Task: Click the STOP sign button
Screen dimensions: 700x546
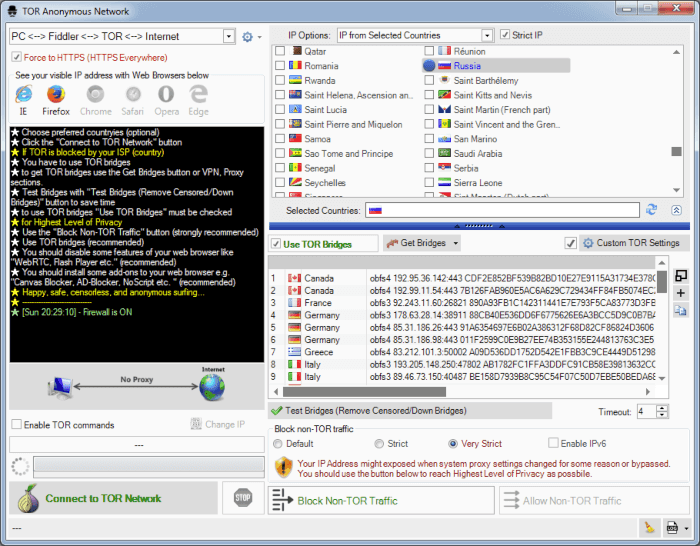Action: [x=243, y=497]
